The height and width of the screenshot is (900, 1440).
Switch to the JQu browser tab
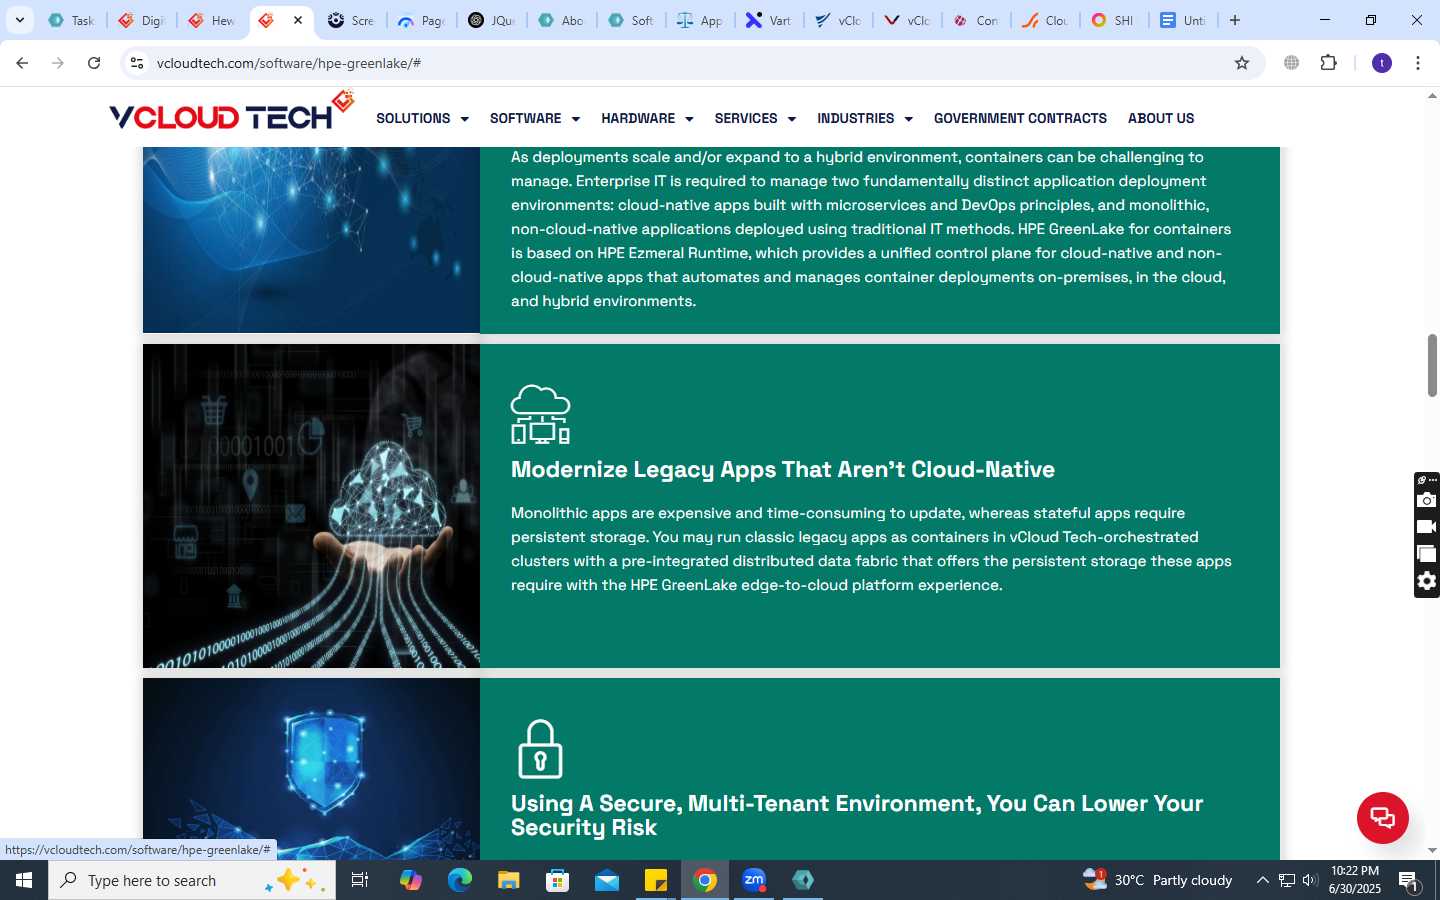(x=492, y=20)
